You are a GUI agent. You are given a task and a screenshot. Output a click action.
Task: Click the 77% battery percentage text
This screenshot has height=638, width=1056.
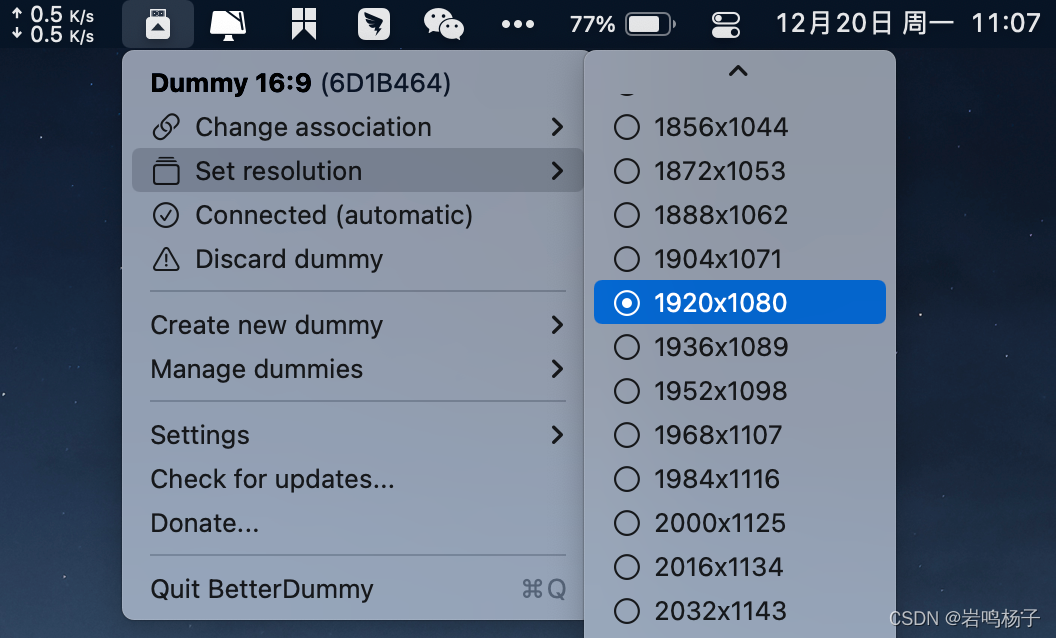pyautogui.click(x=593, y=25)
